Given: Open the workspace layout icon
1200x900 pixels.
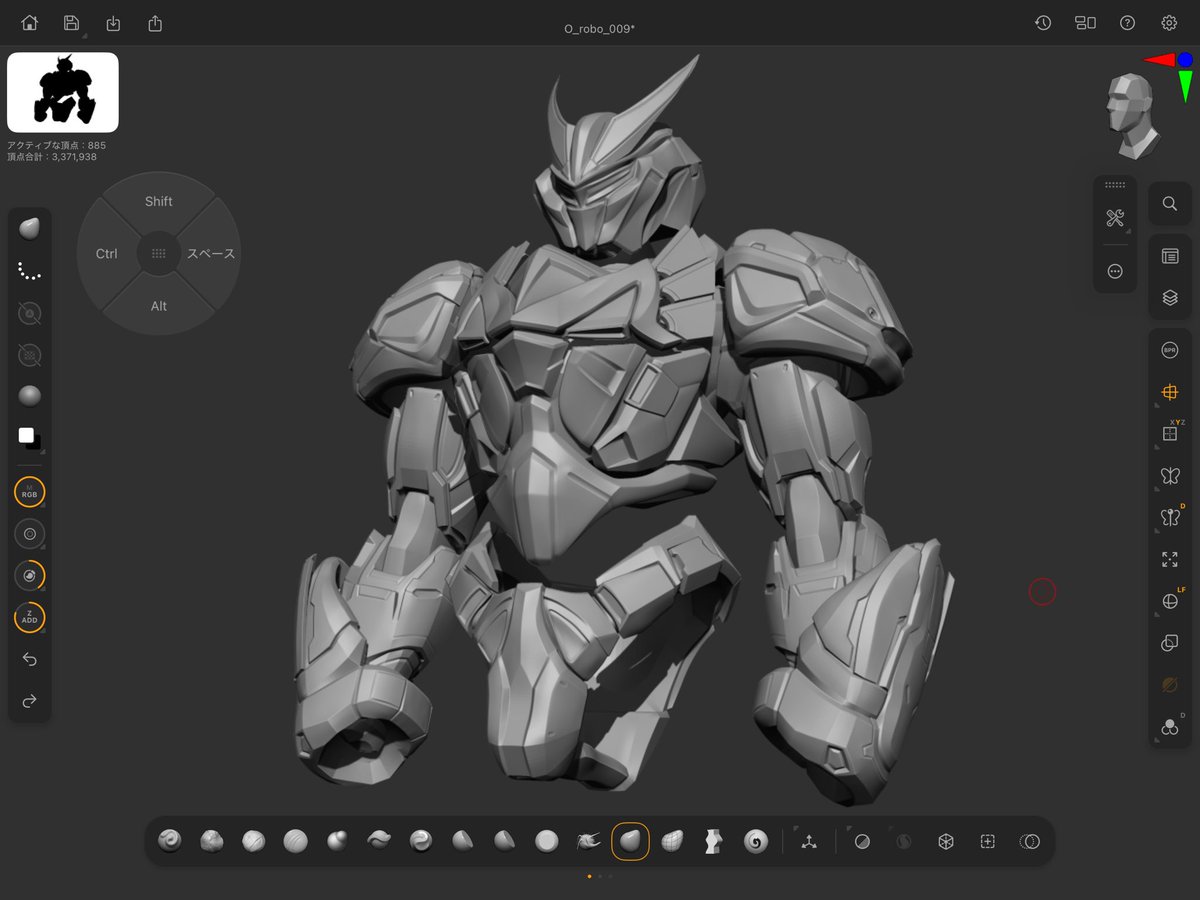Looking at the screenshot, I should coord(1085,23).
